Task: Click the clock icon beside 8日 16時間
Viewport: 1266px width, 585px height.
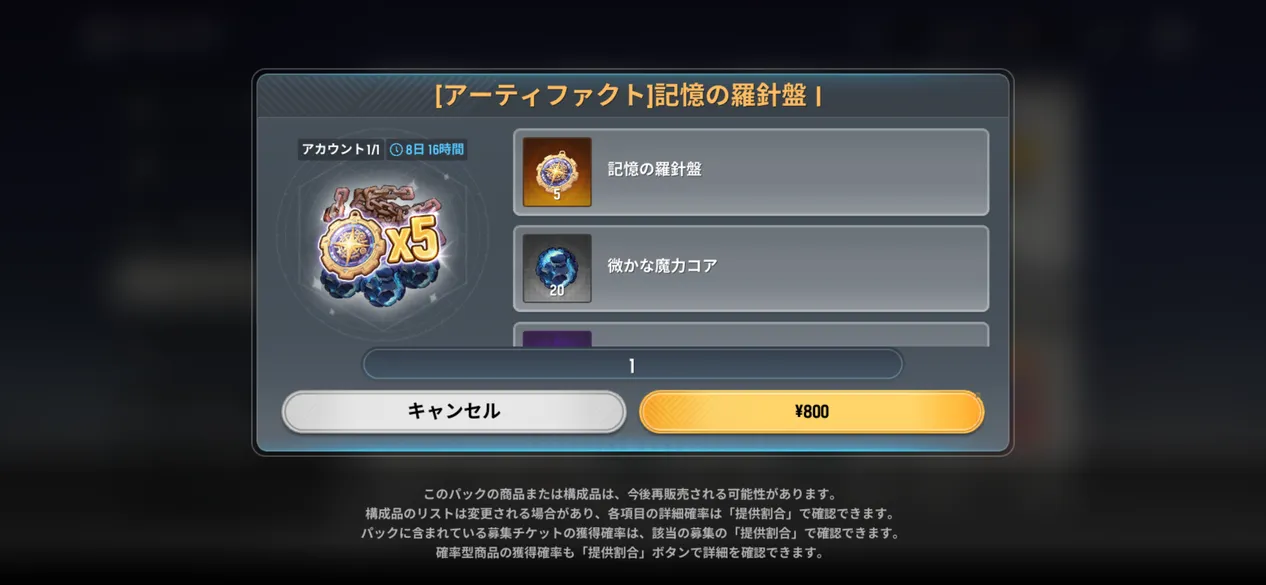Action: click(x=396, y=149)
